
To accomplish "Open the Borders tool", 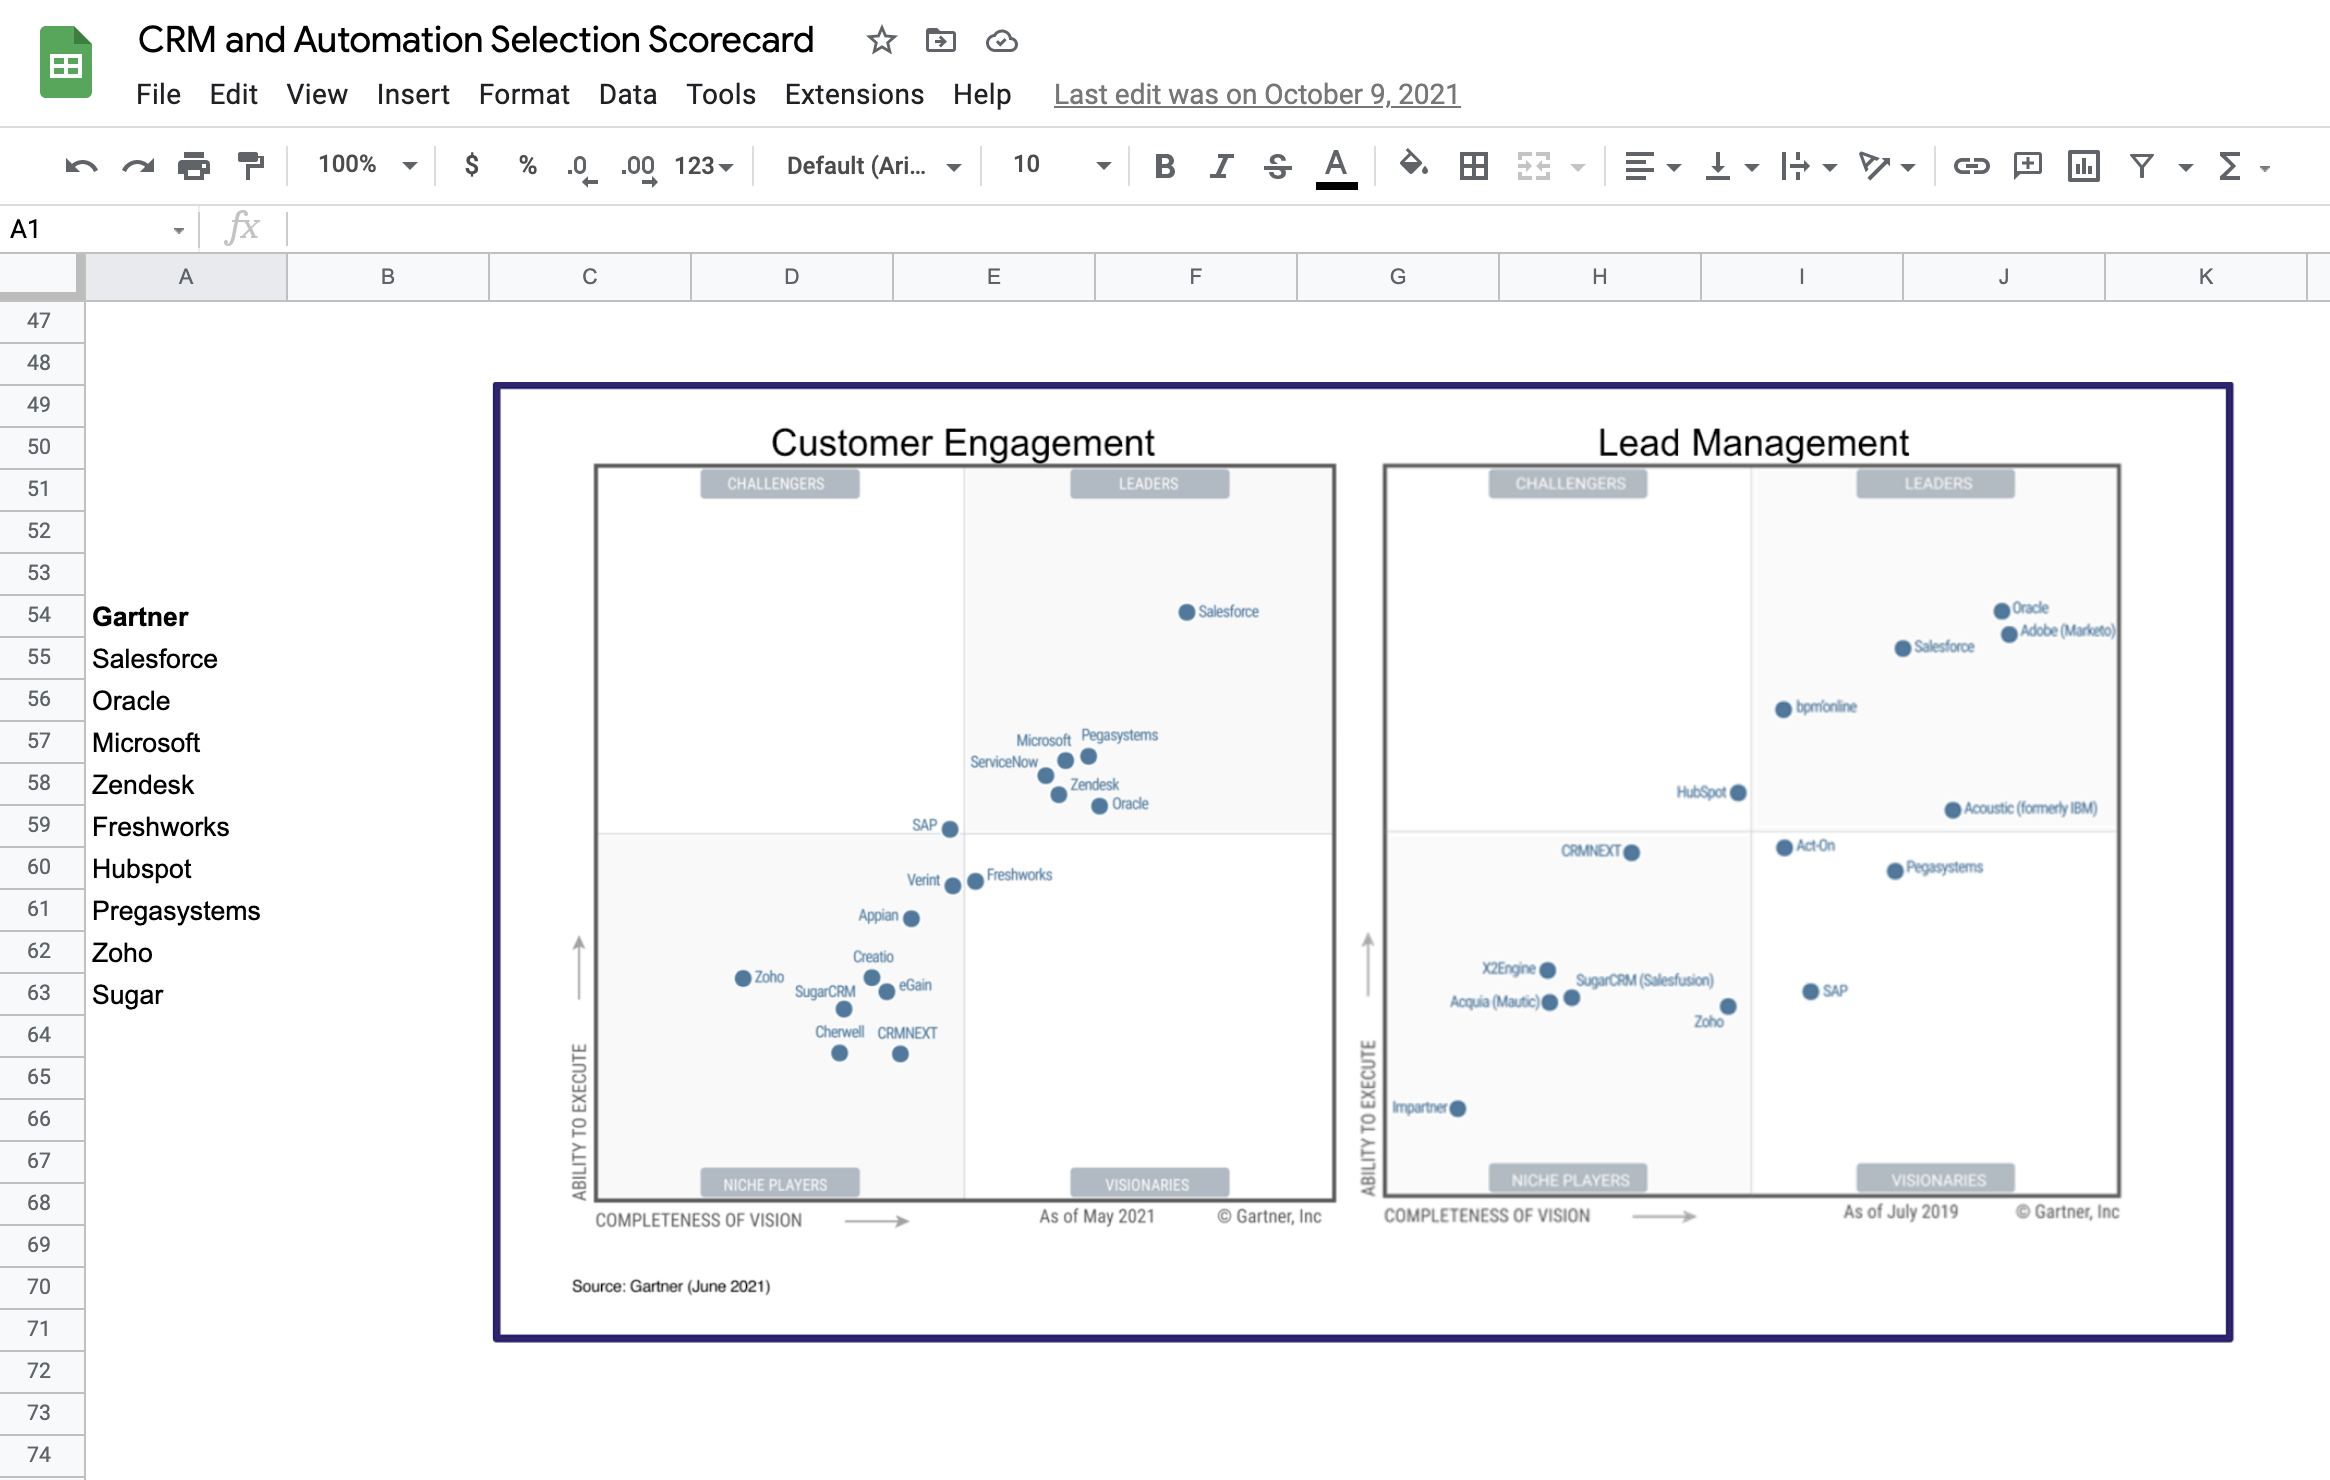I will pos(1473,166).
